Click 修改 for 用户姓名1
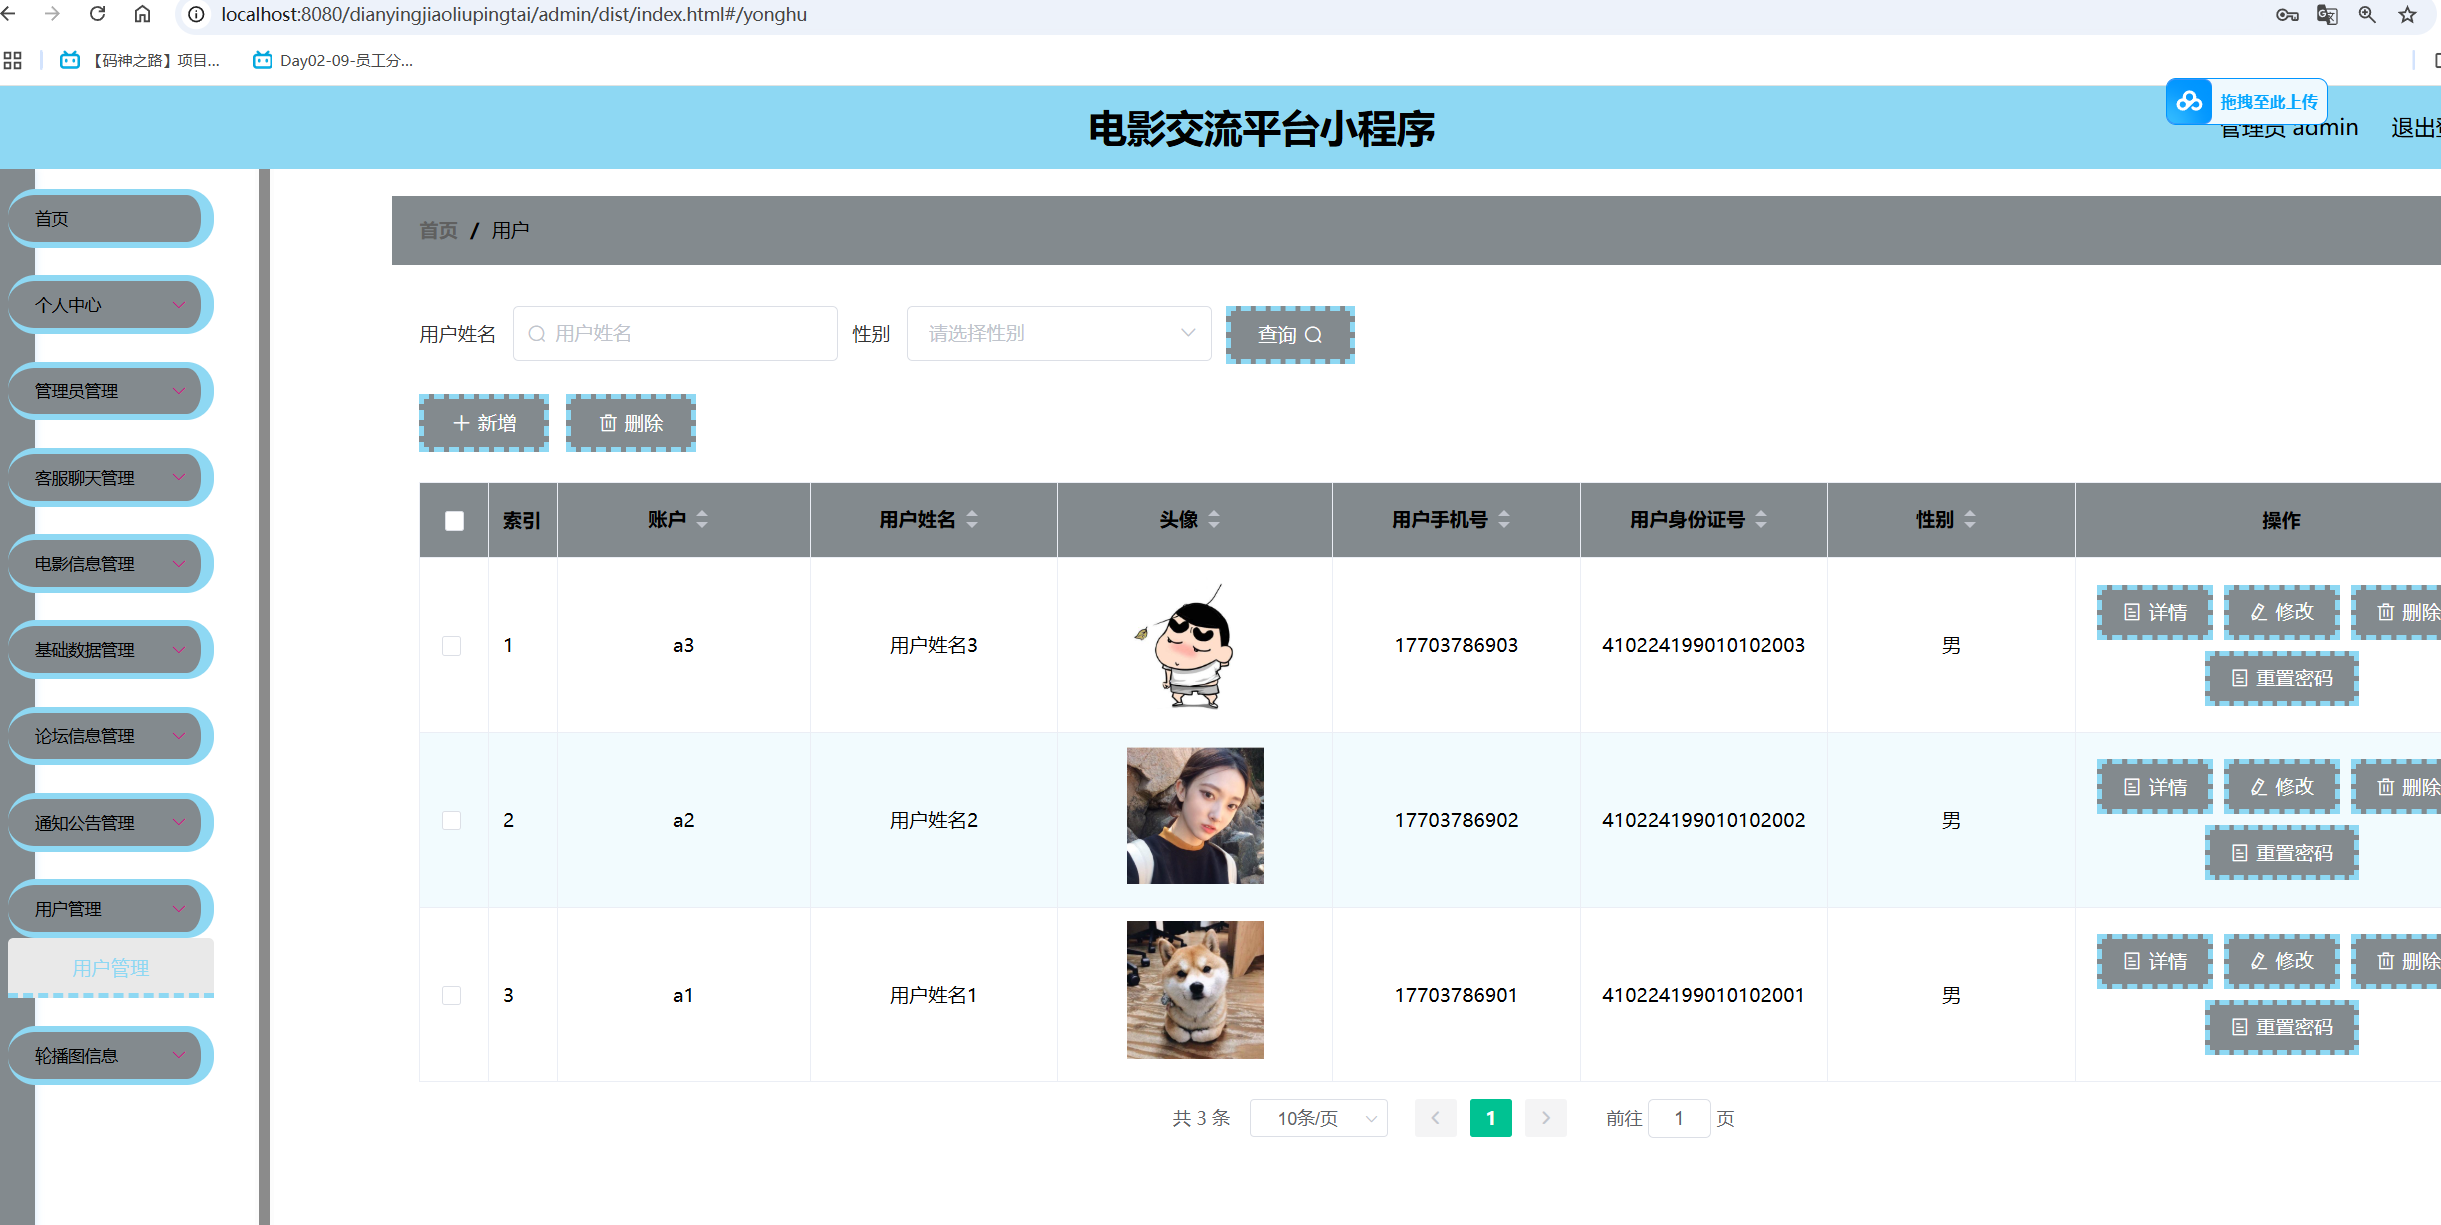The height and width of the screenshot is (1225, 2441). click(2282, 961)
